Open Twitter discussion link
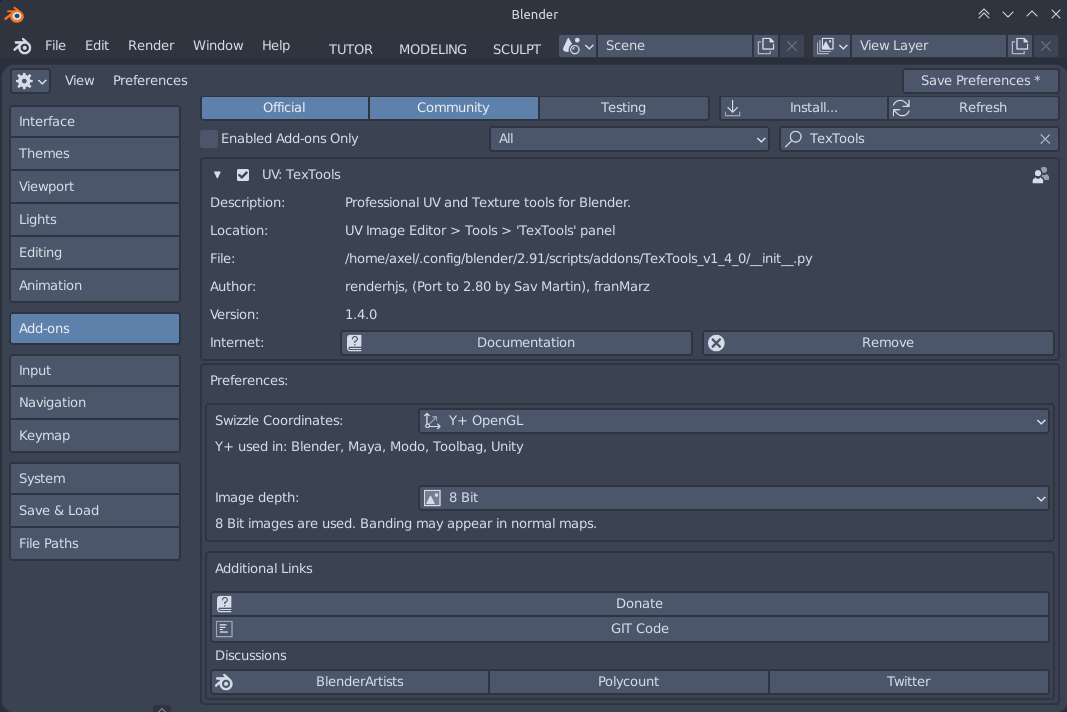 [x=908, y=681]
